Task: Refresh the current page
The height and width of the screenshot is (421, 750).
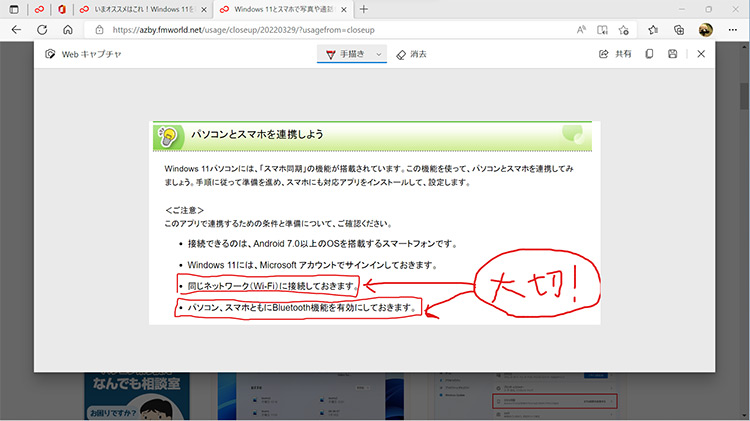Action: pyautogui.click(x=42, y=30)
